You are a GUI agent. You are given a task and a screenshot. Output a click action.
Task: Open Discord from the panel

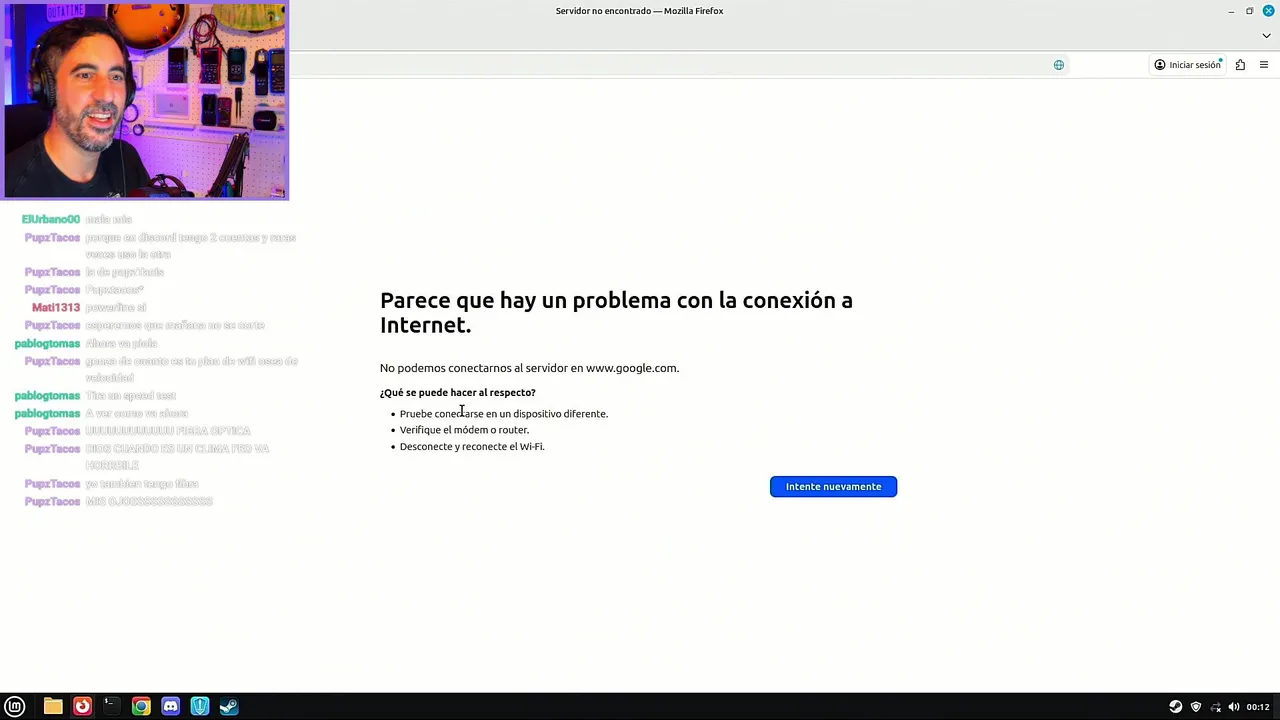point(170,706)
